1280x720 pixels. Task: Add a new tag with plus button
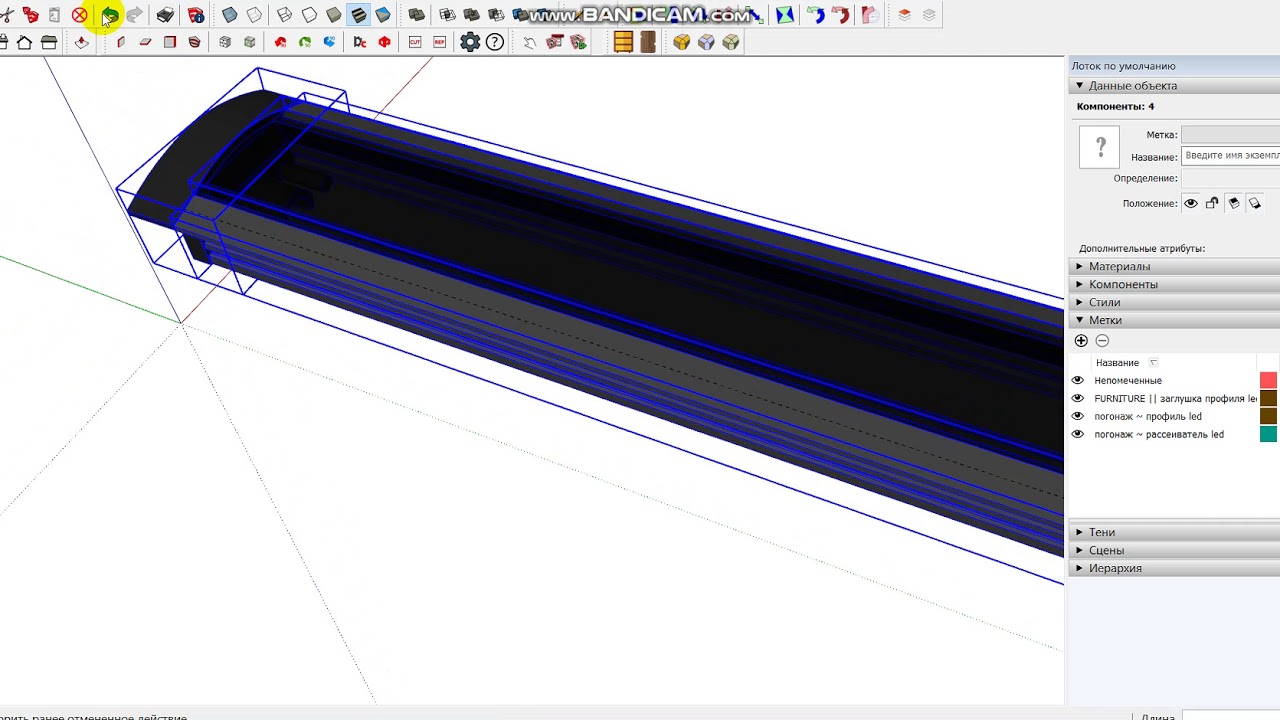click(1081, 341)
